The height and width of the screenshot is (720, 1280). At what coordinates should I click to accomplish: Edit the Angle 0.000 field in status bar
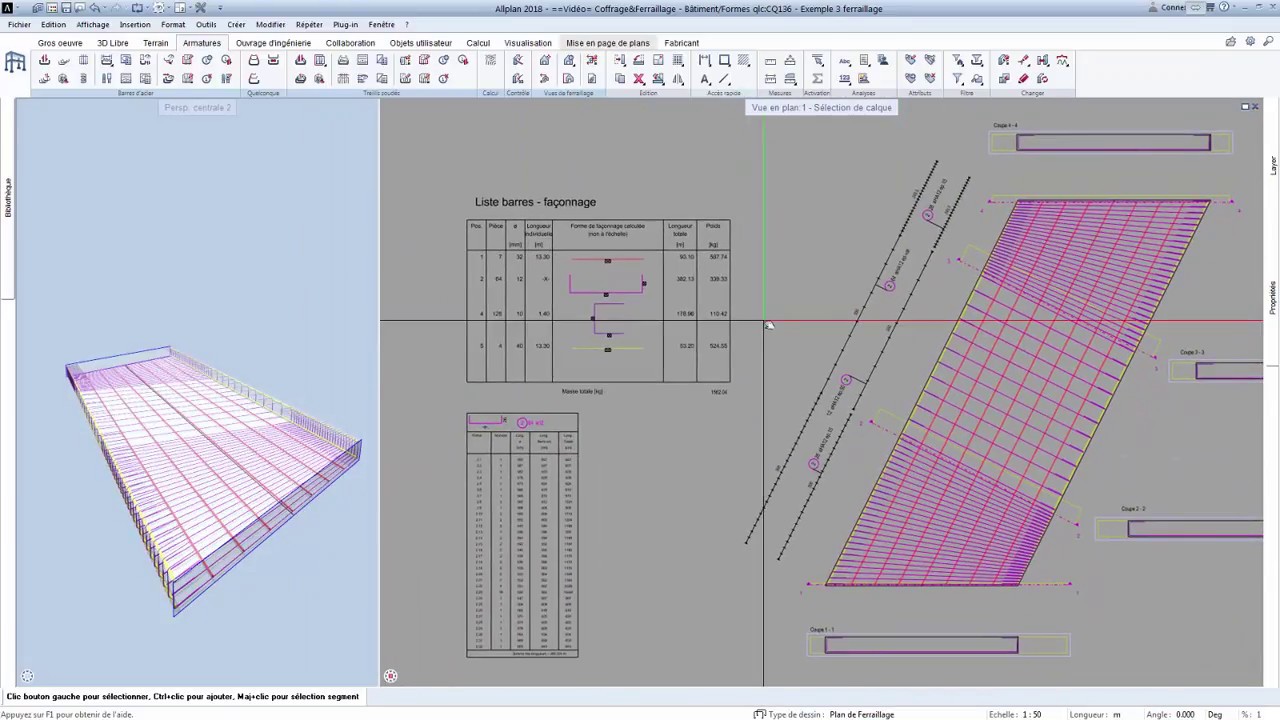[1185, 714]
